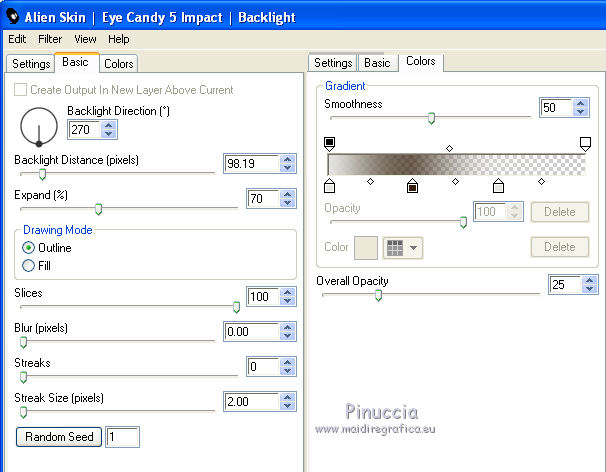Click the gradient stop Opacity slider handle
The height and width of the screenshot is (472, 606).
(463, 222)
